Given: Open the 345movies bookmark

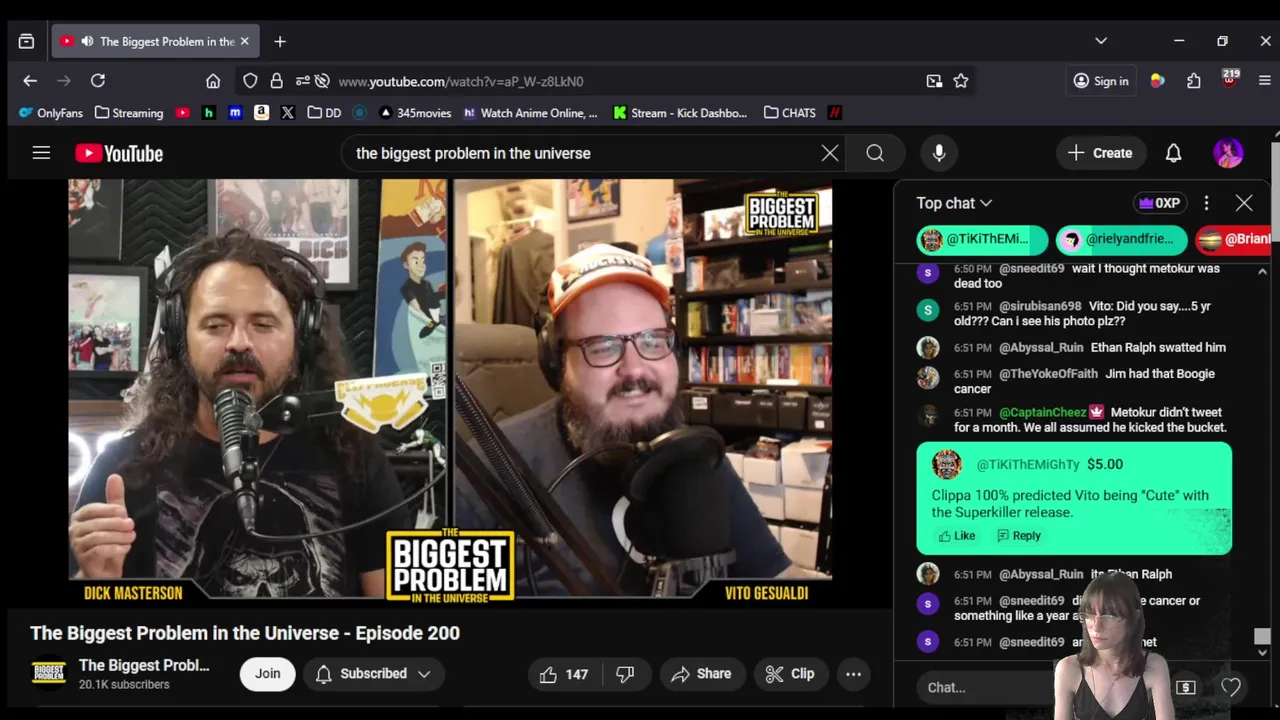Looking at the screenshot, I should pos(415,113).
